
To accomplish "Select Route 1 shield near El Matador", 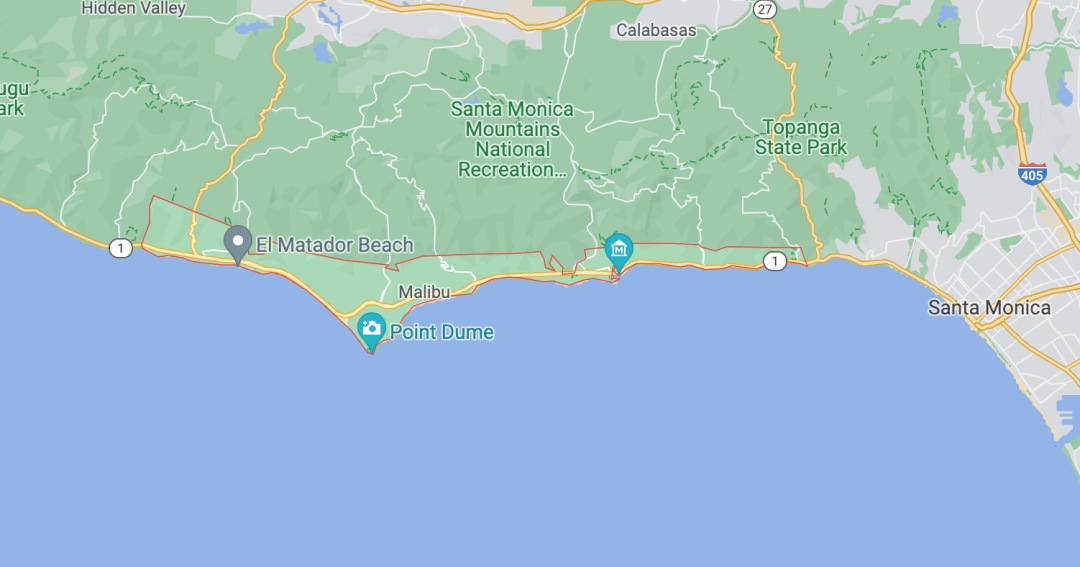I will pyautogui.click(x=121, y=248).
